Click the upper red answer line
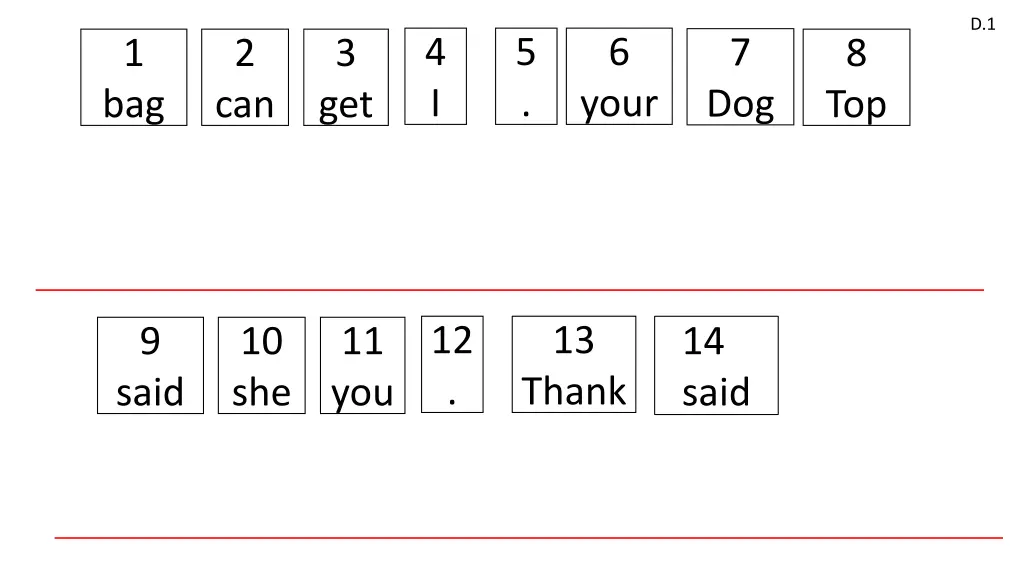 (510, 290)
